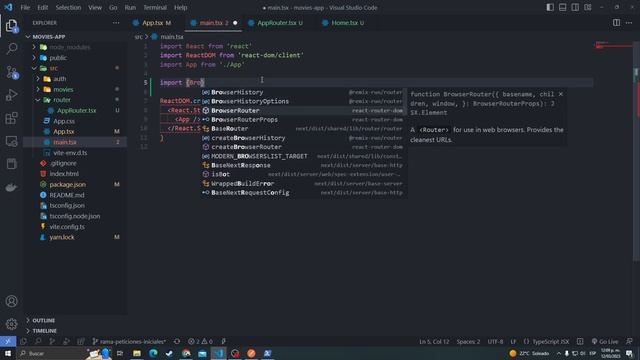
Task: Expand the node_modules folder
Action: [x=69, y=47]
